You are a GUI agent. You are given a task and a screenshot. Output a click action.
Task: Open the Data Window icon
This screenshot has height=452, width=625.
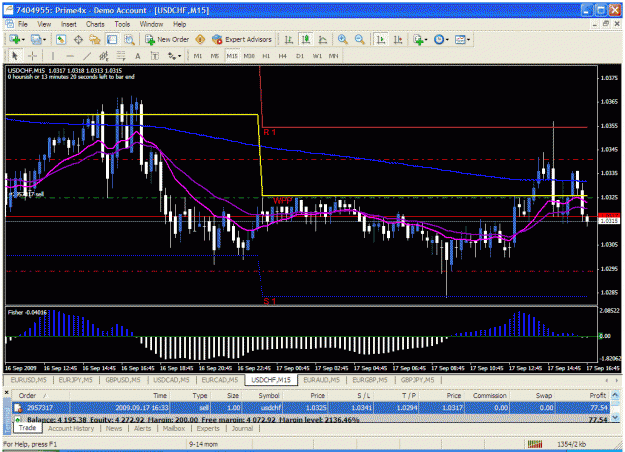tap(78, 39)
